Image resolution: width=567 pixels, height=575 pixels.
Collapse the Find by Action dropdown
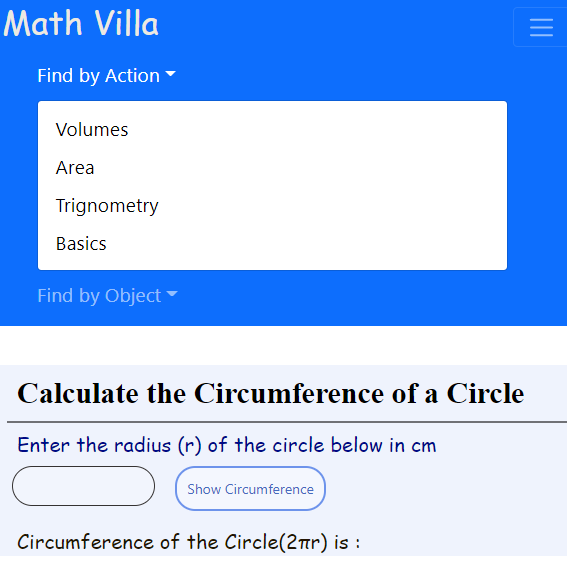point(106,76)
